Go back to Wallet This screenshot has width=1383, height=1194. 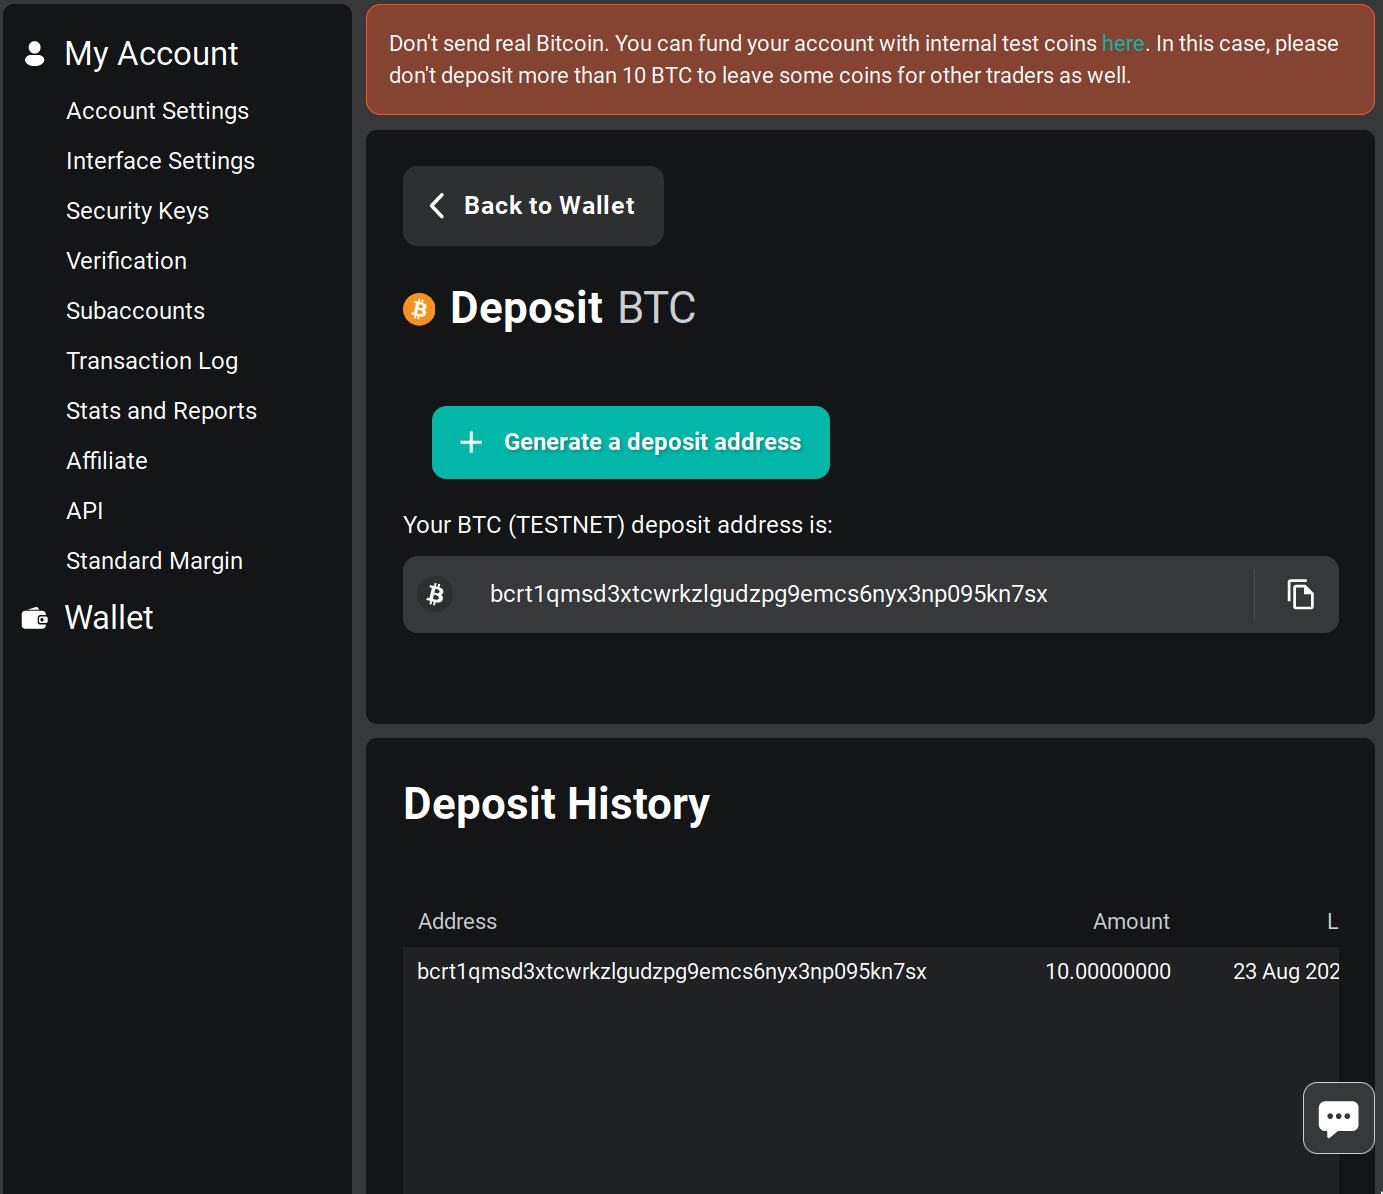point(533,206)
